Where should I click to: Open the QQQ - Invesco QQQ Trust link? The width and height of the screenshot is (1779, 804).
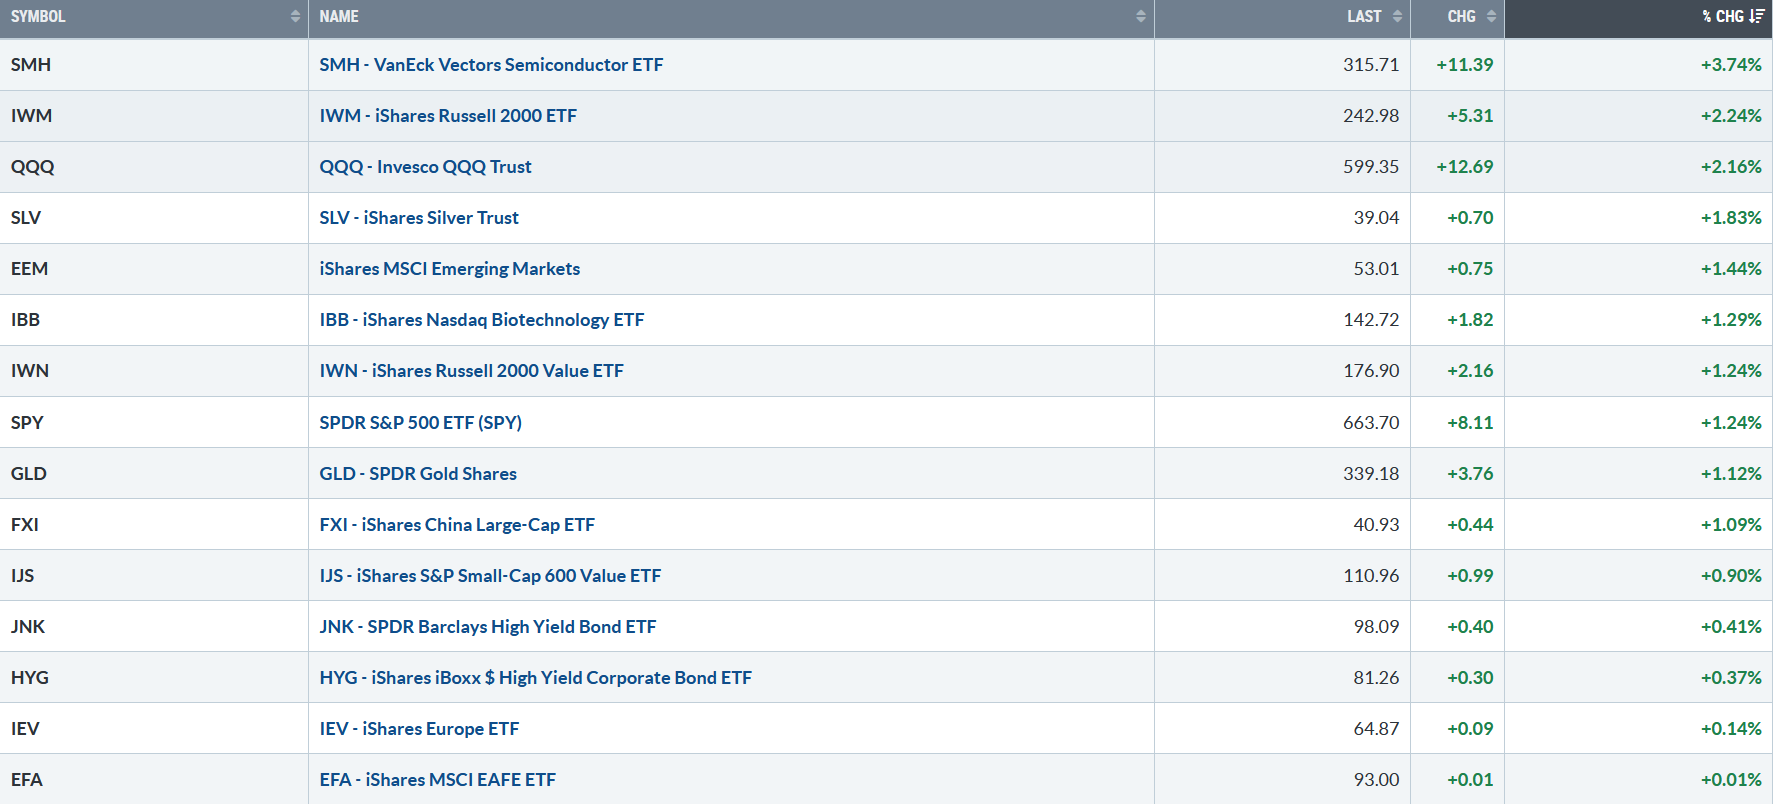pyautogui.click(x=425, y=167)
